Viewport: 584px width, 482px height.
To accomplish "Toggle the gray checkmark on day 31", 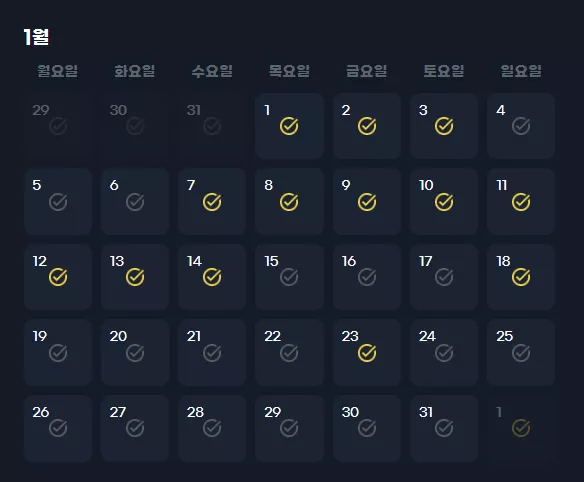I will [444, 428].
